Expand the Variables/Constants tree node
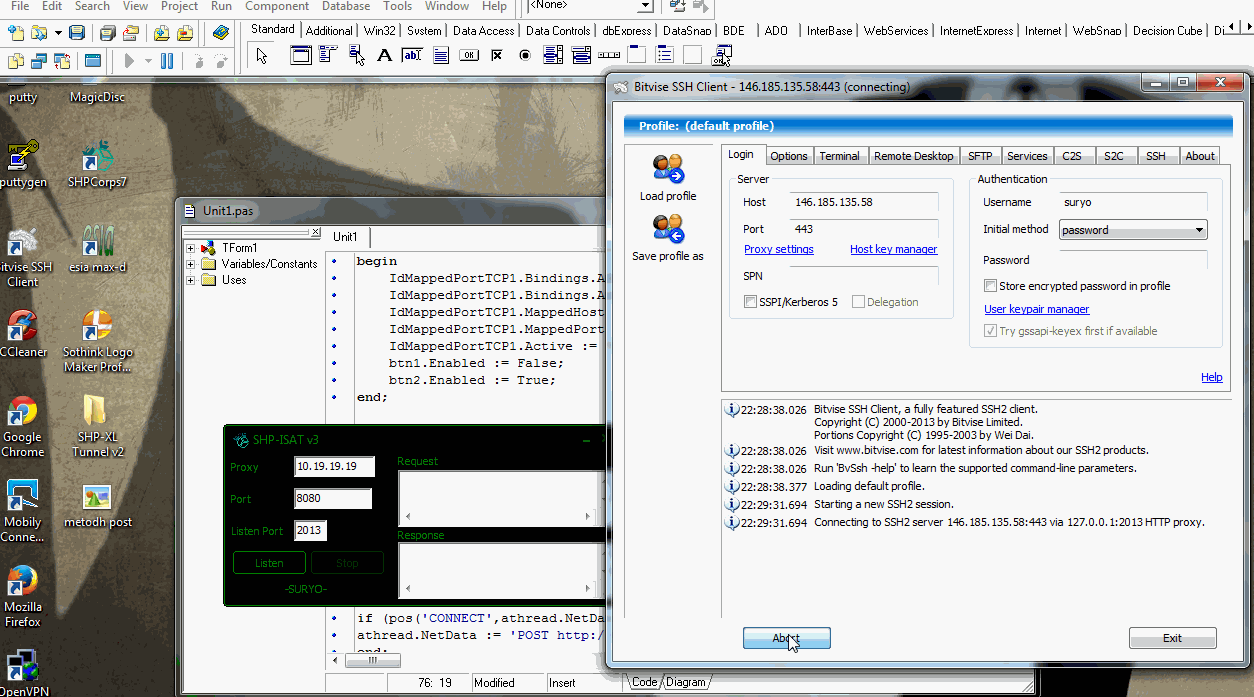The image size is (1254, 697). pos(191,264)
